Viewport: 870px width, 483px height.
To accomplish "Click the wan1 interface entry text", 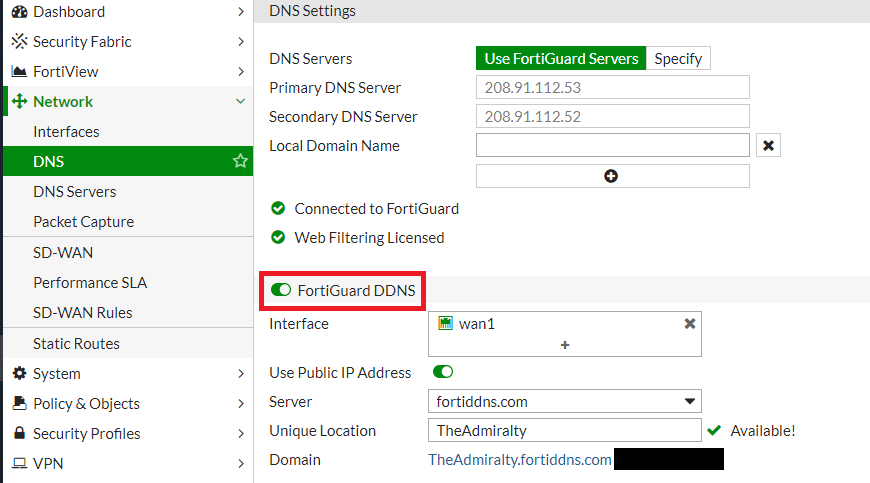I will coord(477,324).
